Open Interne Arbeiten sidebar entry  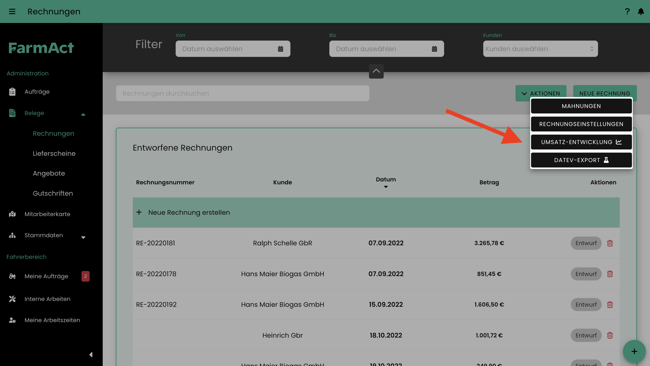(x=47, y=299)
